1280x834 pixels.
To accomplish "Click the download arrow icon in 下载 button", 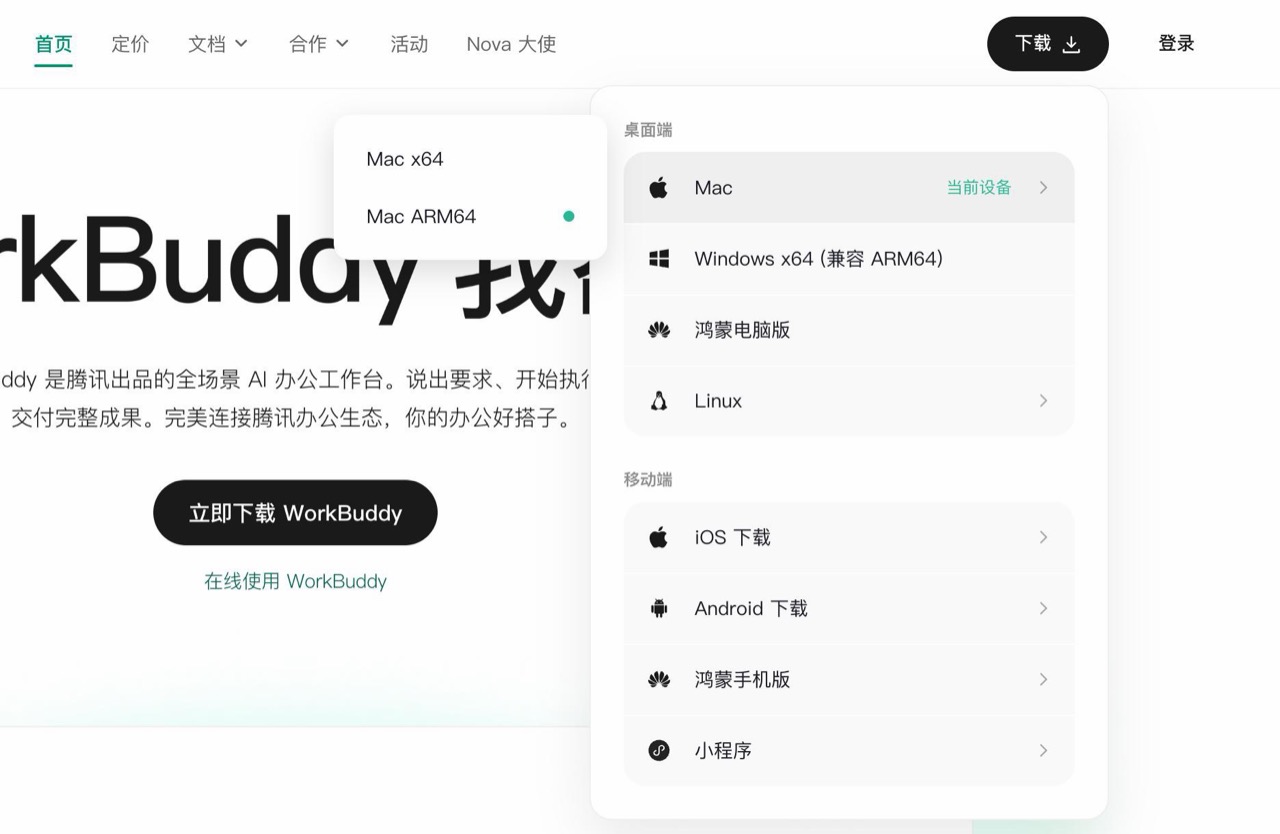I will point(1071,44).
